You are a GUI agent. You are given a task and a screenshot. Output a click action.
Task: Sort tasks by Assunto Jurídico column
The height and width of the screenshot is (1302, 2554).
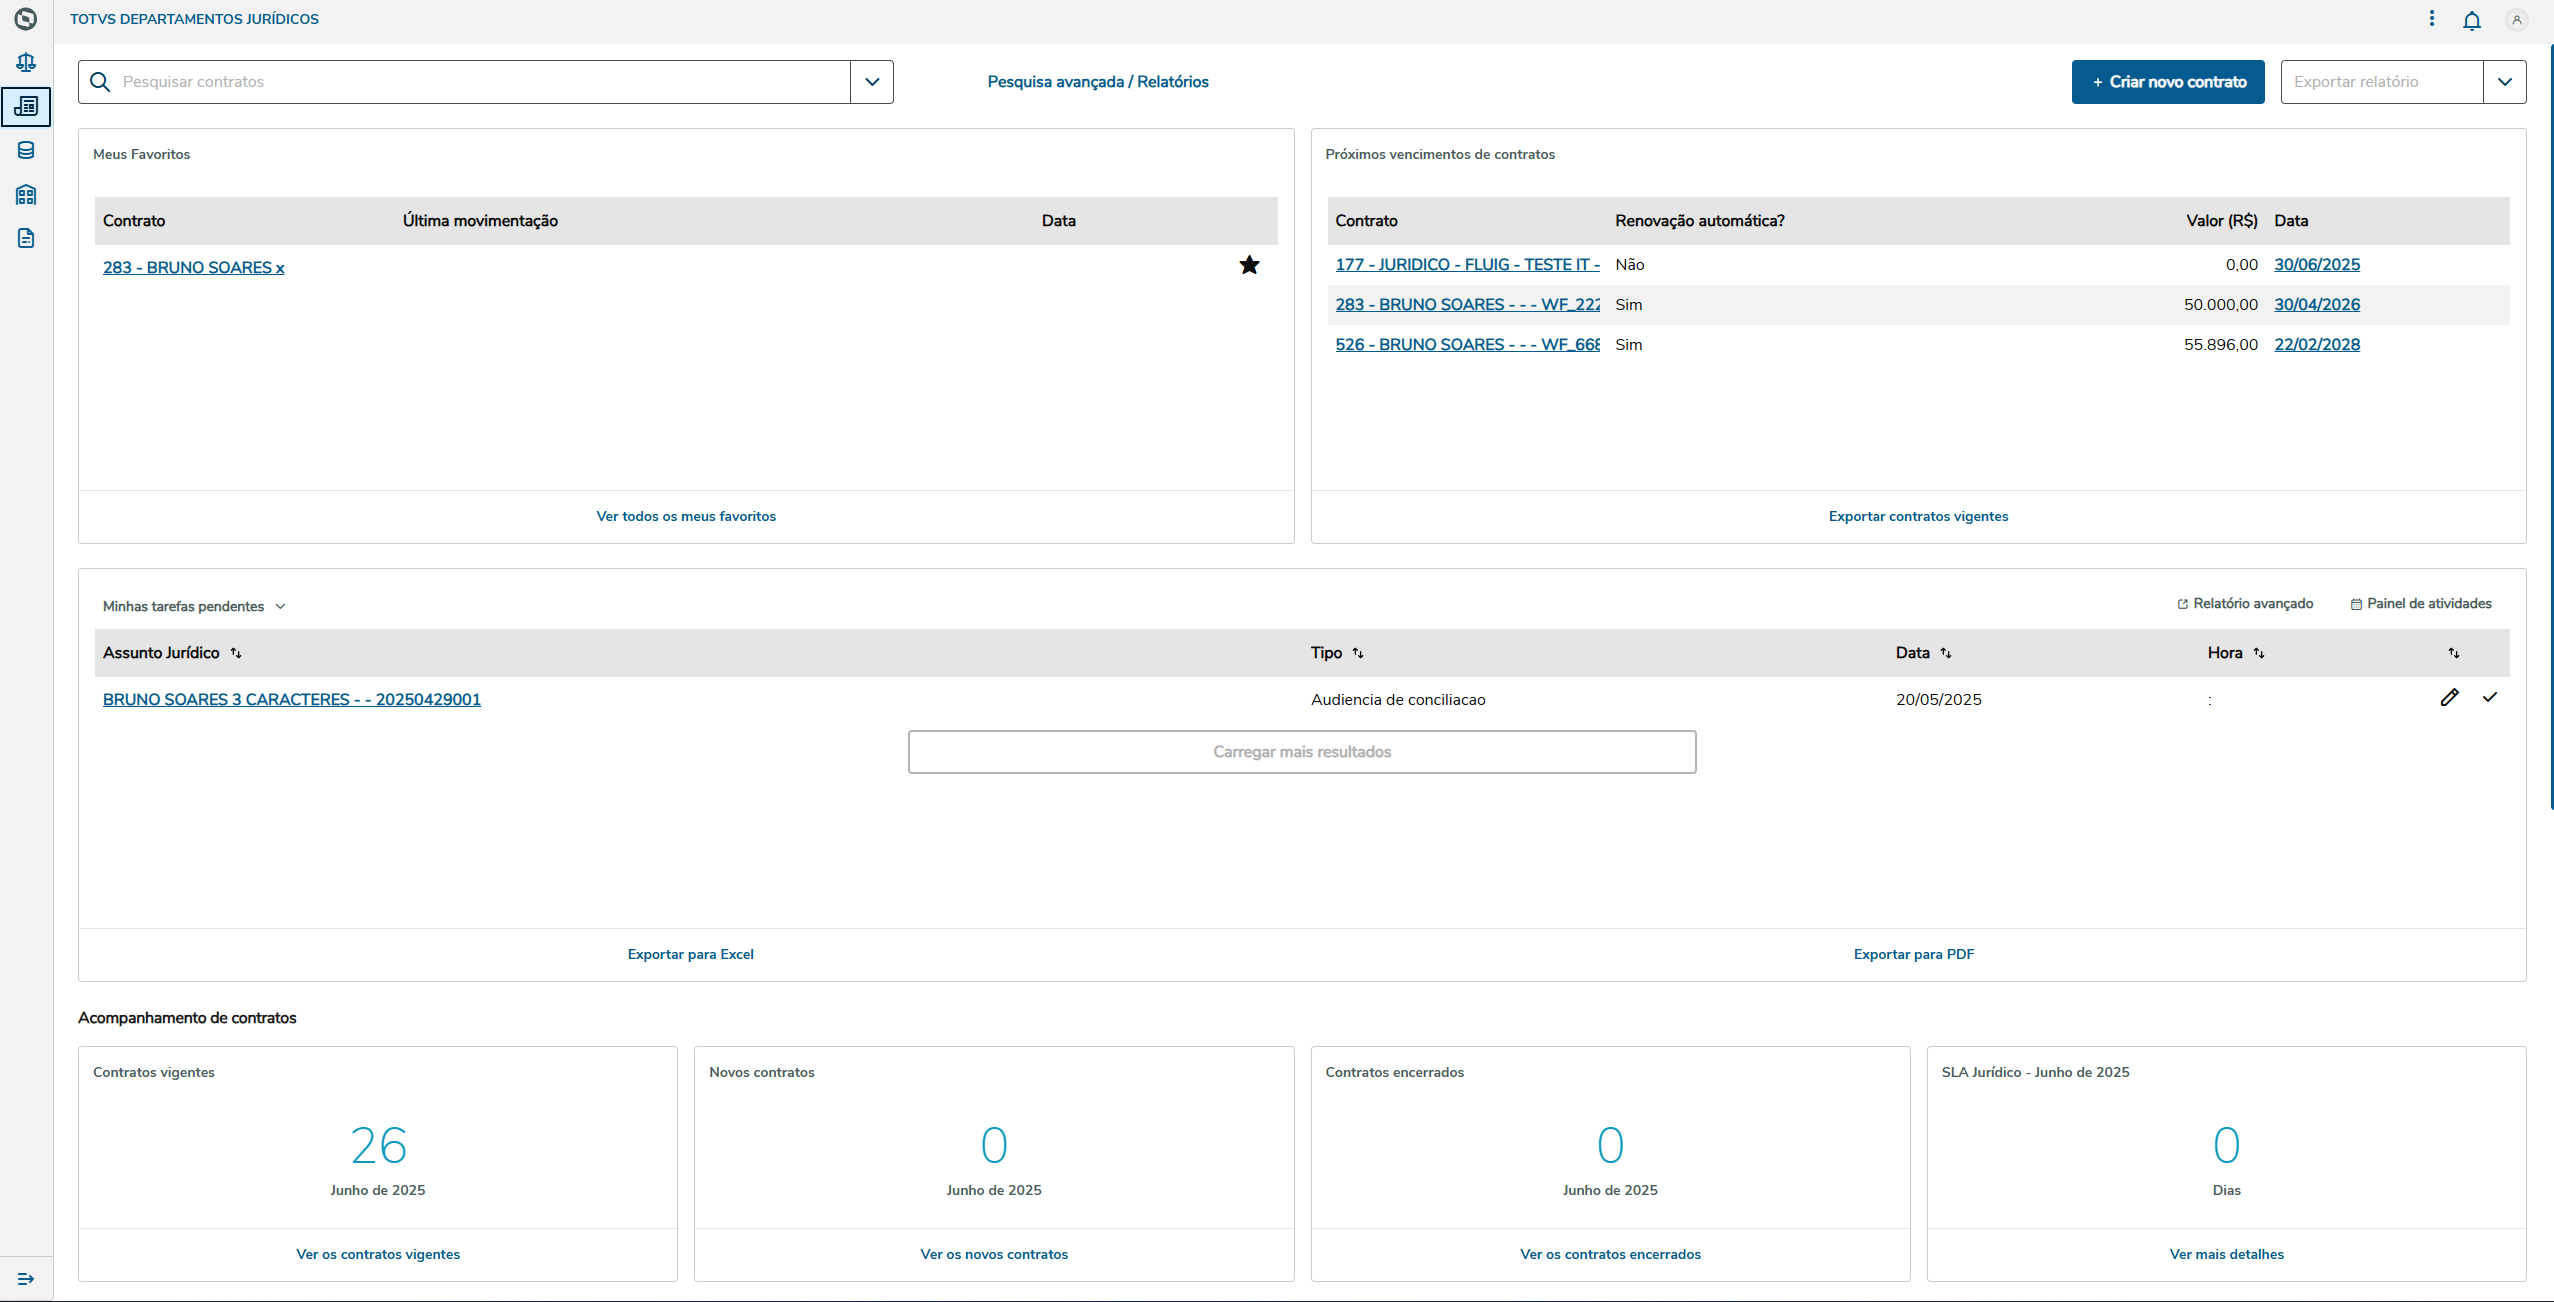coord(236,653)
